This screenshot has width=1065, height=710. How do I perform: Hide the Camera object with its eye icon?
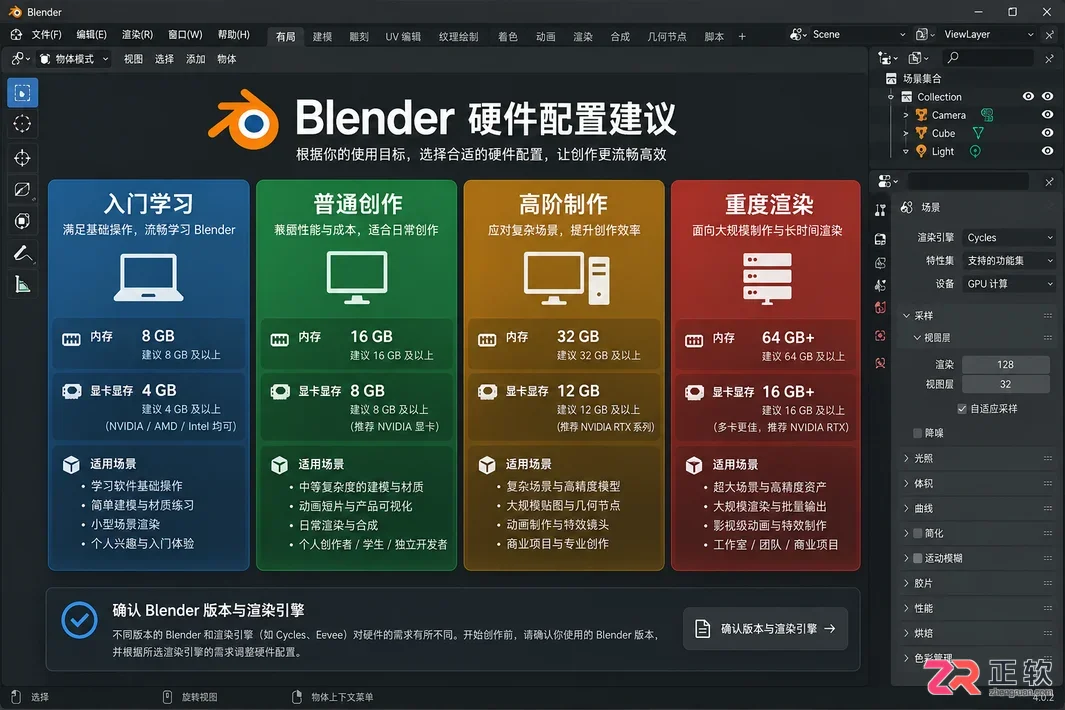click(x=1048, y=115)
